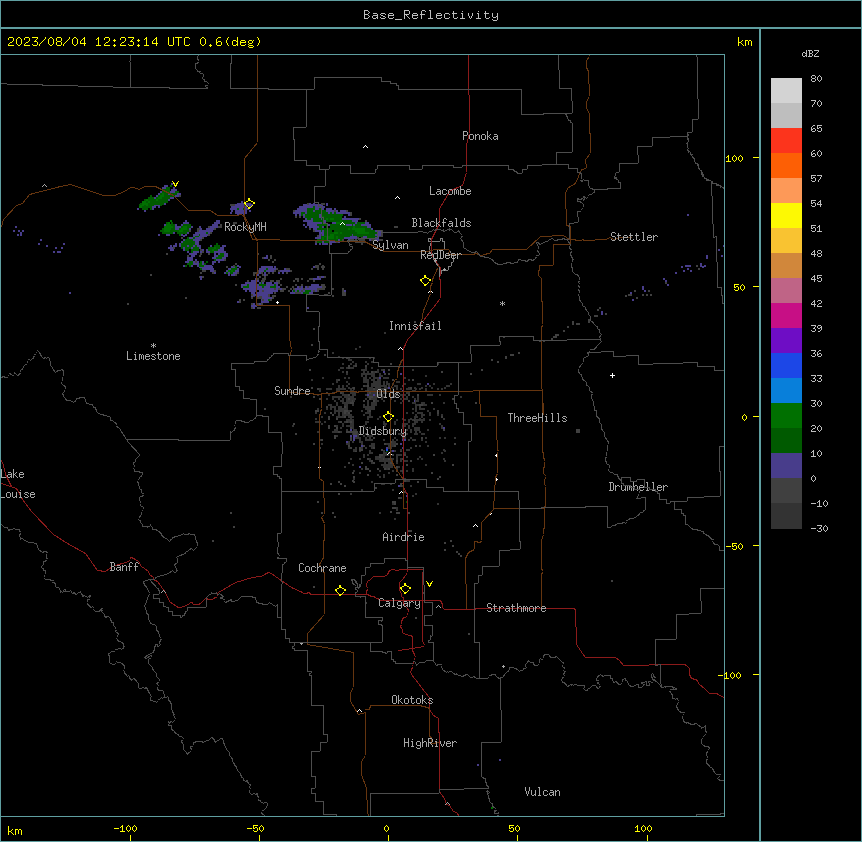The image size is (862, 842).
Task: Click the RockyMH label
Action: tap(245, 227)
